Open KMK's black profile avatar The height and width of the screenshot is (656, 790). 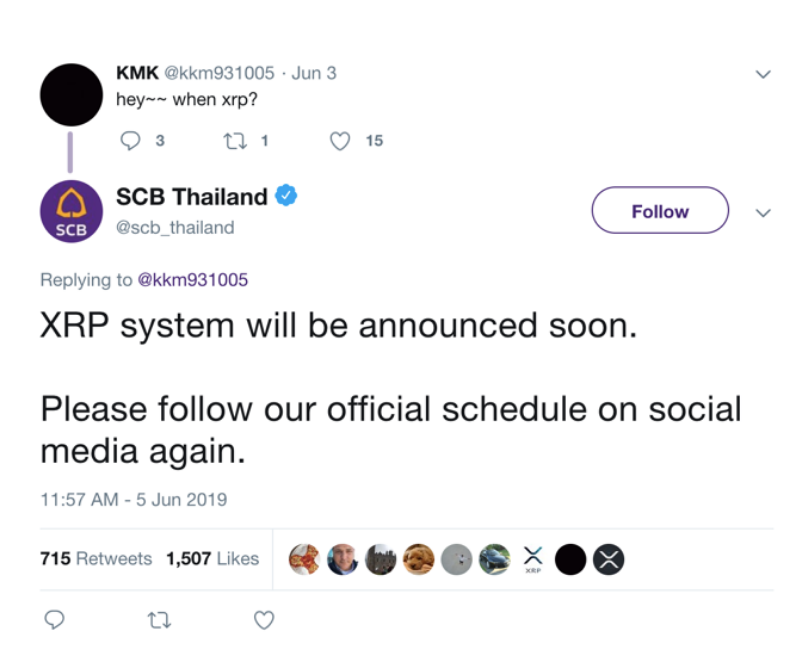[x=72, y=95]
